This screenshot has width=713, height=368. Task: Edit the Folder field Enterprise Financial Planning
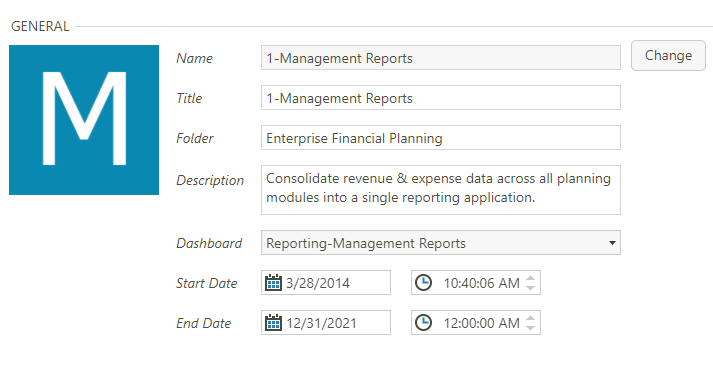[441, 138]
